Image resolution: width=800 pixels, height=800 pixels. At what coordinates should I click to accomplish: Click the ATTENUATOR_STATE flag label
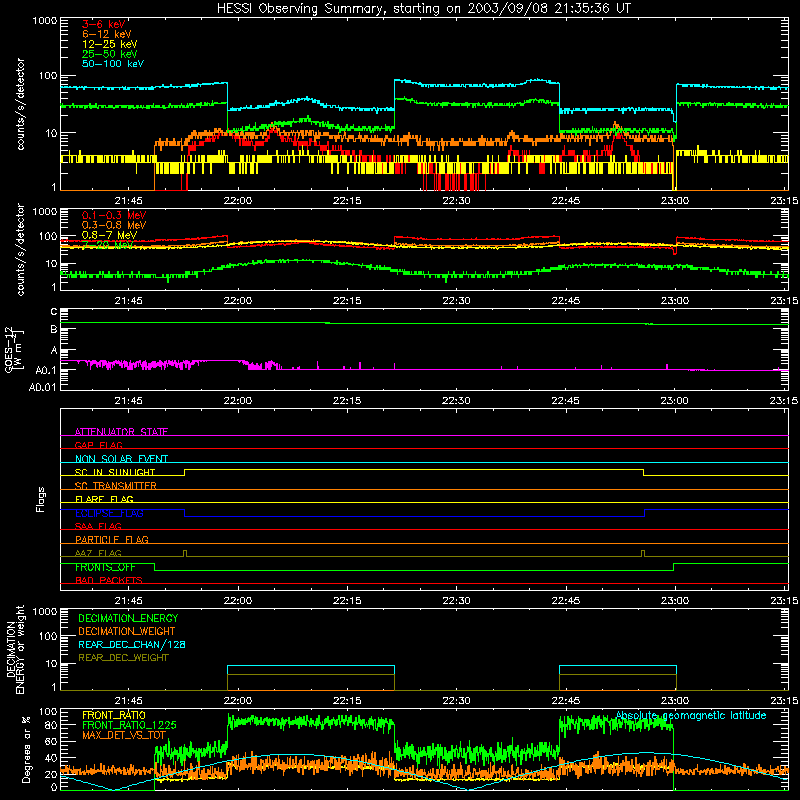pos(121,432)
